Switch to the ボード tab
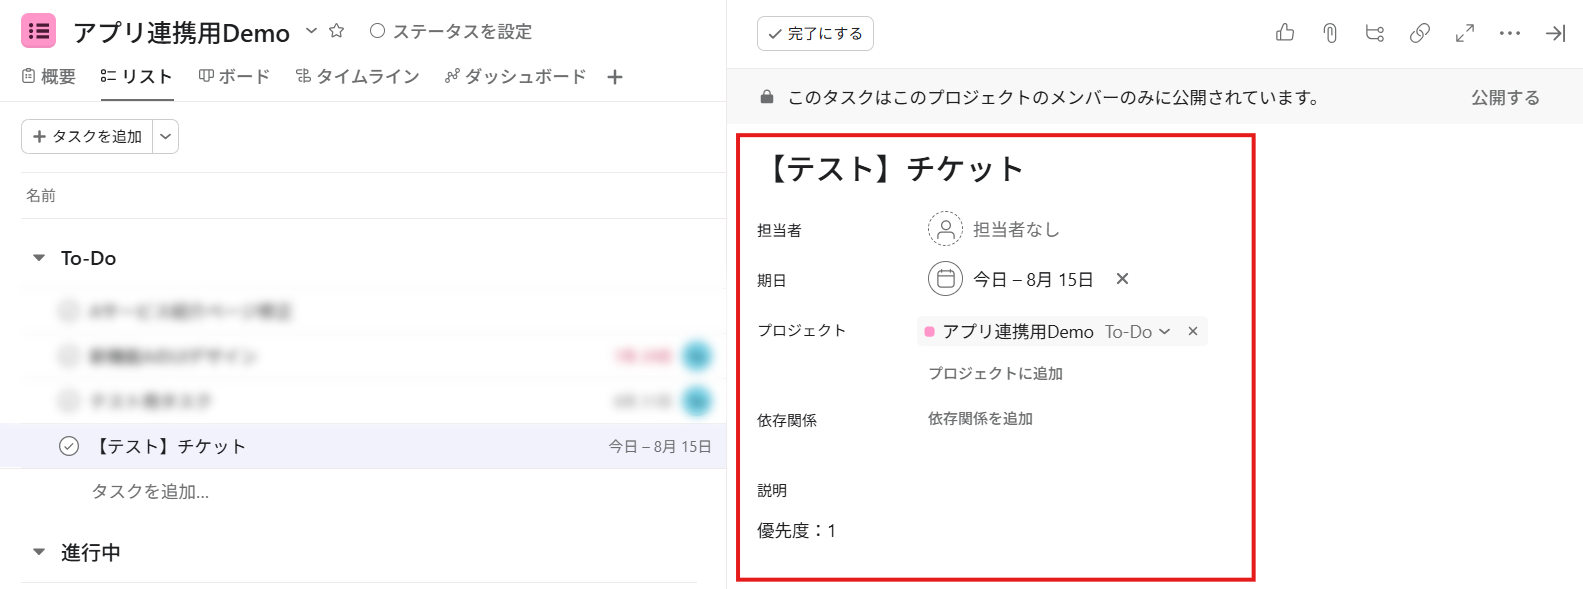The width and height of the screenshot is (1583, 589). (234, 76)
